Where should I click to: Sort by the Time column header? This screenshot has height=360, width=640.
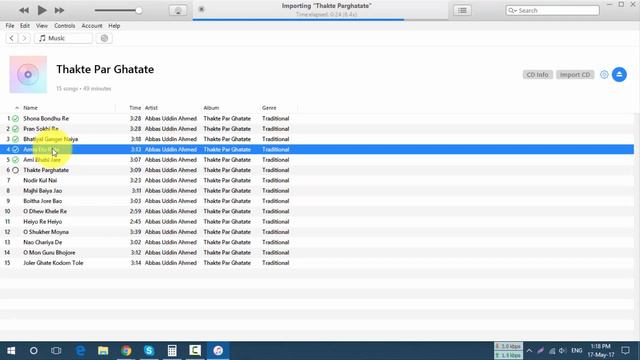[x=135, y=108]
